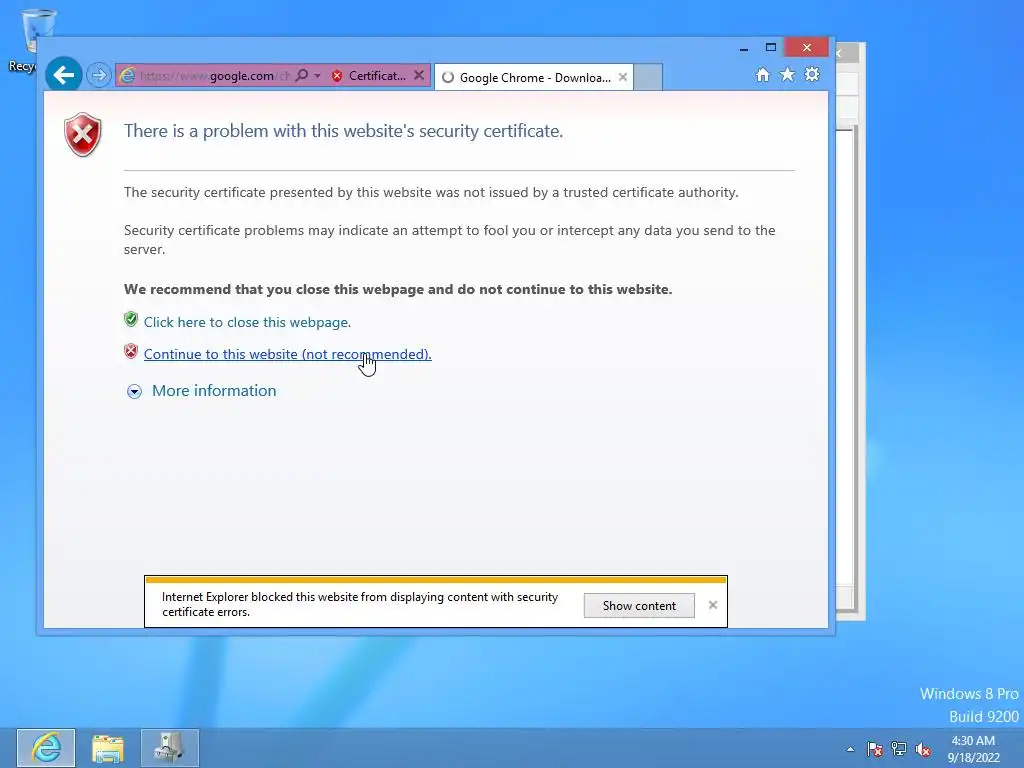
Task: Open Action Center flag icon
Action: click(874, 749)
